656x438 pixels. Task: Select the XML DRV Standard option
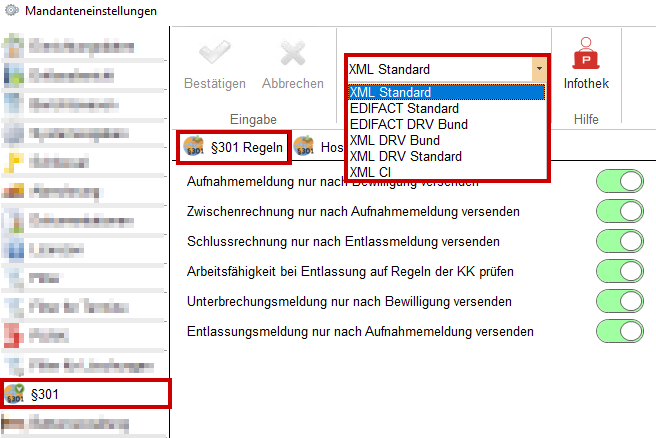click(405, 156)
